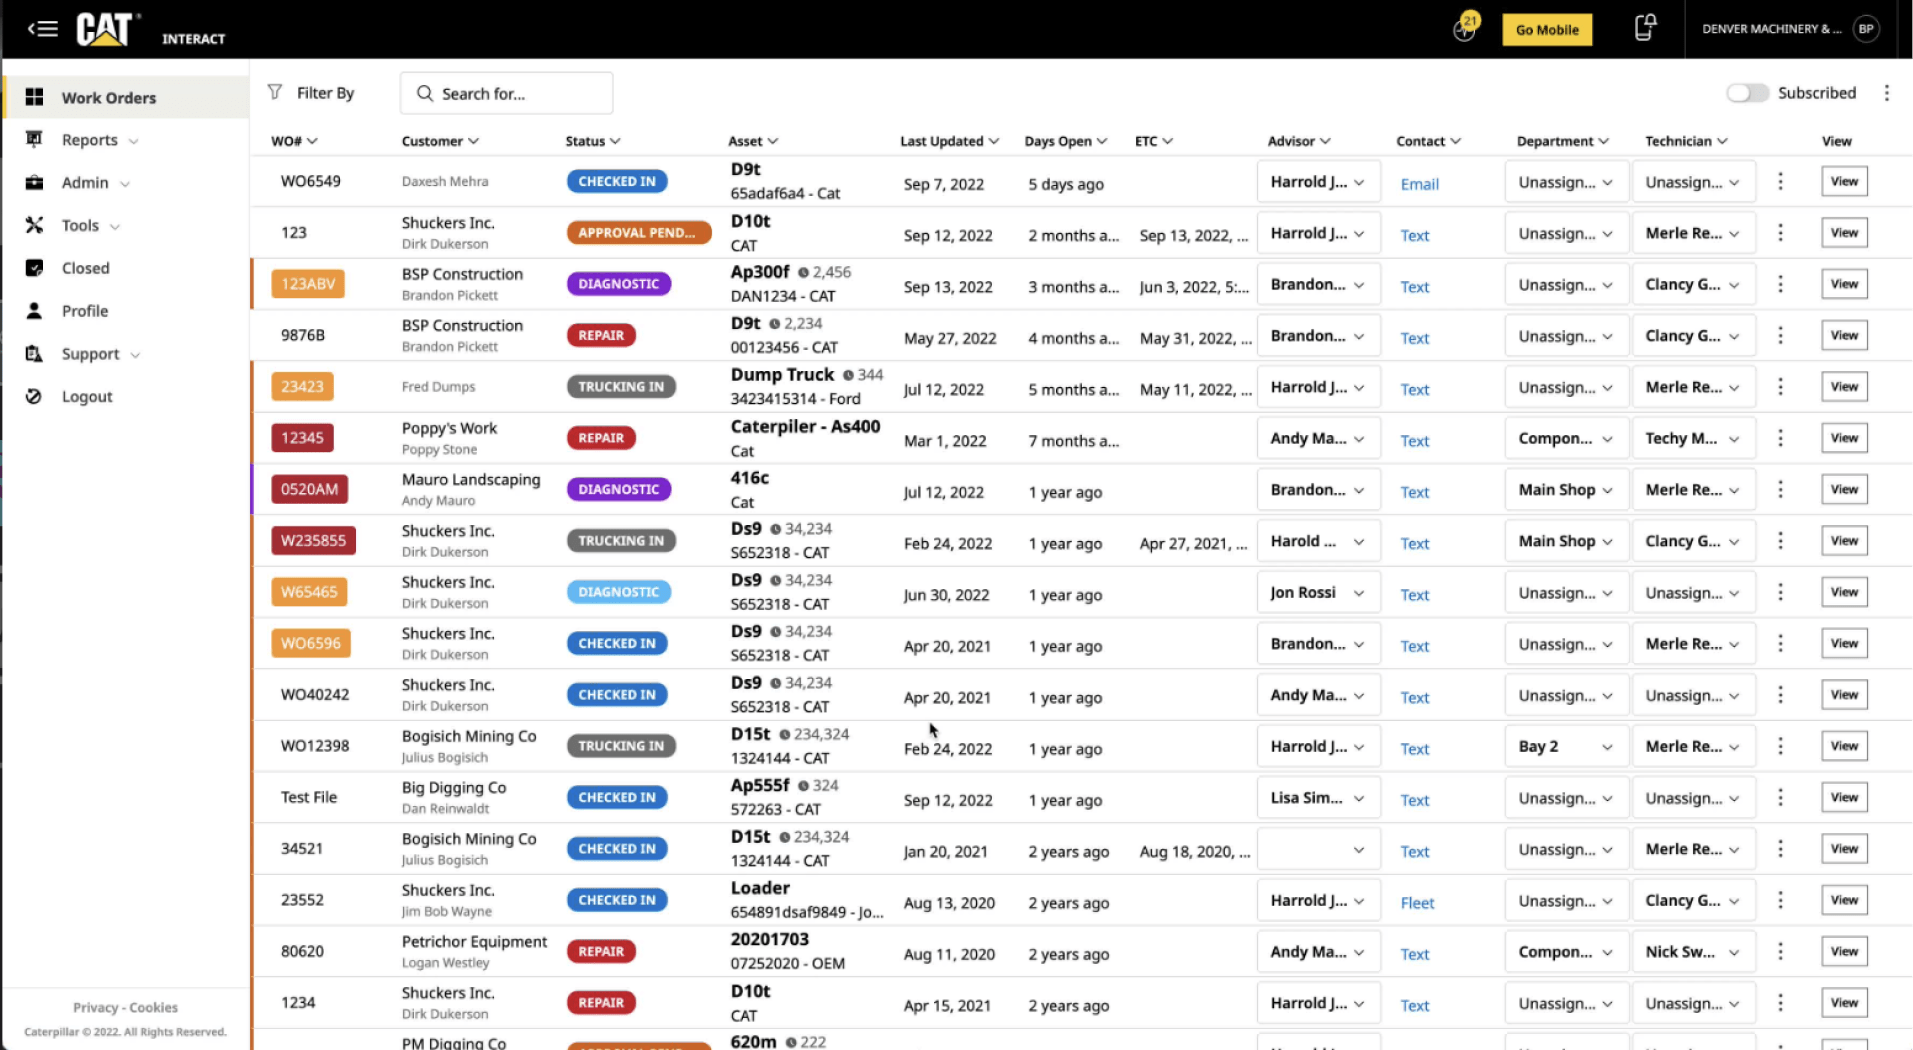Click View for work order 12345
Viewport: 1913px width, 1050px height.
pyautogui.click(x=1844, y=438)
